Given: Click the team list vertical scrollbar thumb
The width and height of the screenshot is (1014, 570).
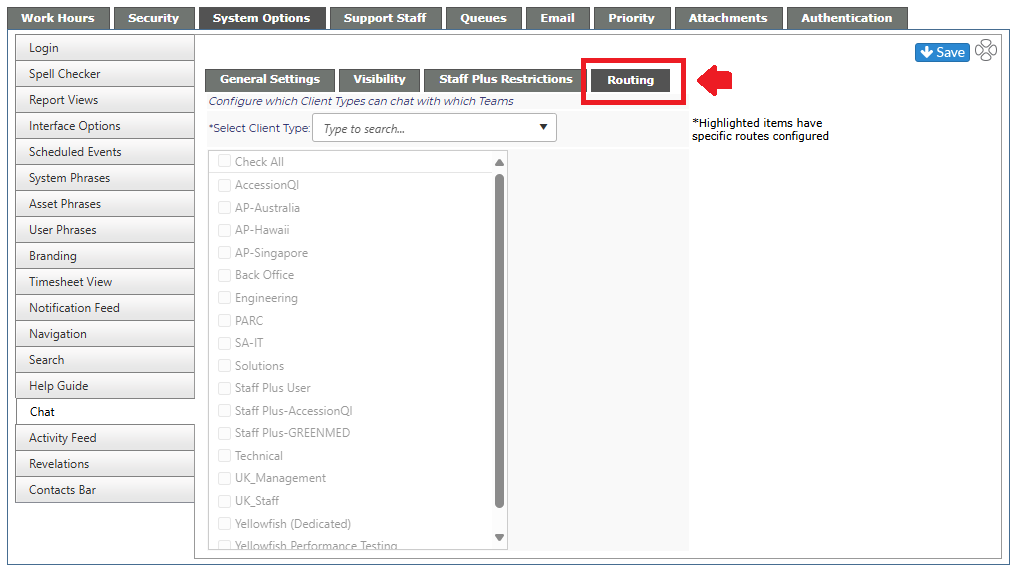Looking at the screenshot, I should [x=499, y=341].
